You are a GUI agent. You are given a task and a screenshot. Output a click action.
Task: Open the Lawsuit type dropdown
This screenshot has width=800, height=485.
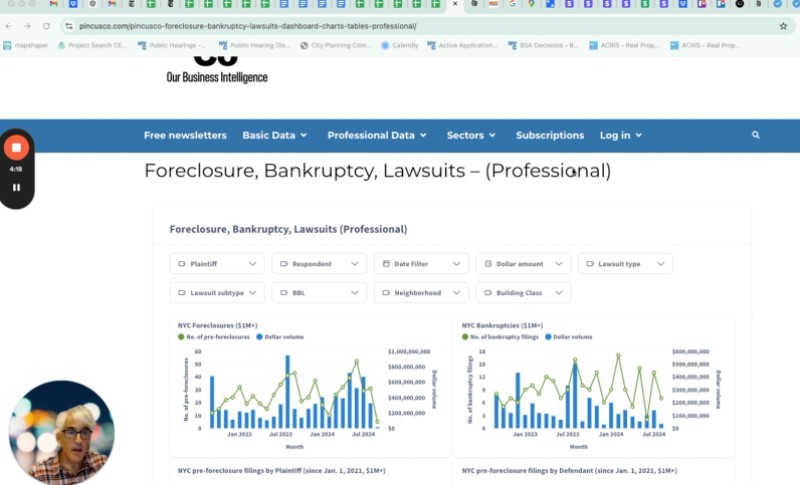[x=625, y=264]
